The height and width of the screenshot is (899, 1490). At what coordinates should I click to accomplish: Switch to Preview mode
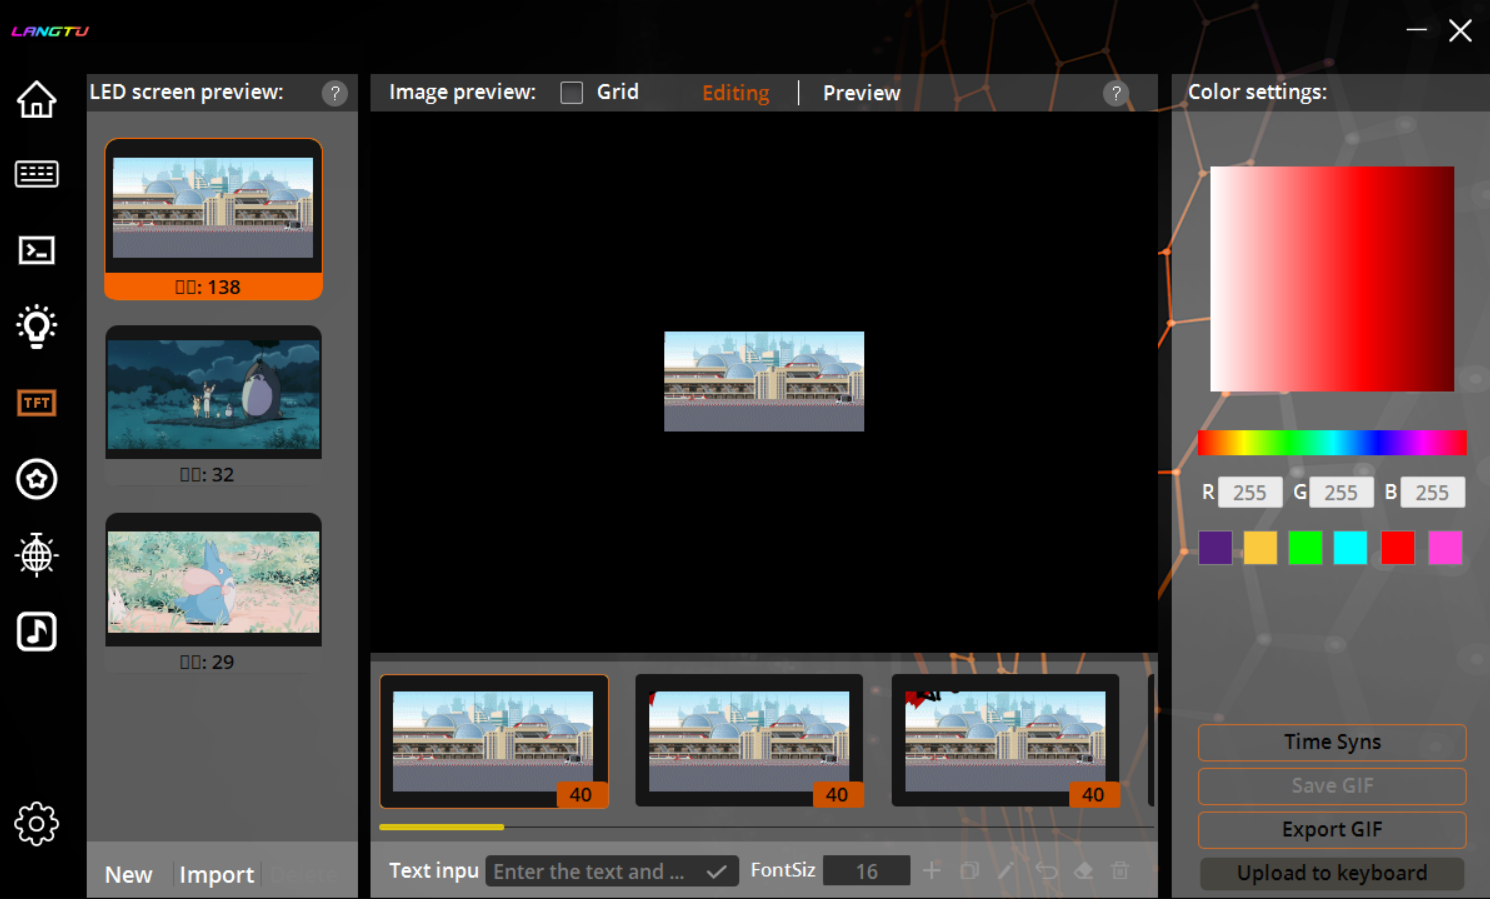(861, 93)
